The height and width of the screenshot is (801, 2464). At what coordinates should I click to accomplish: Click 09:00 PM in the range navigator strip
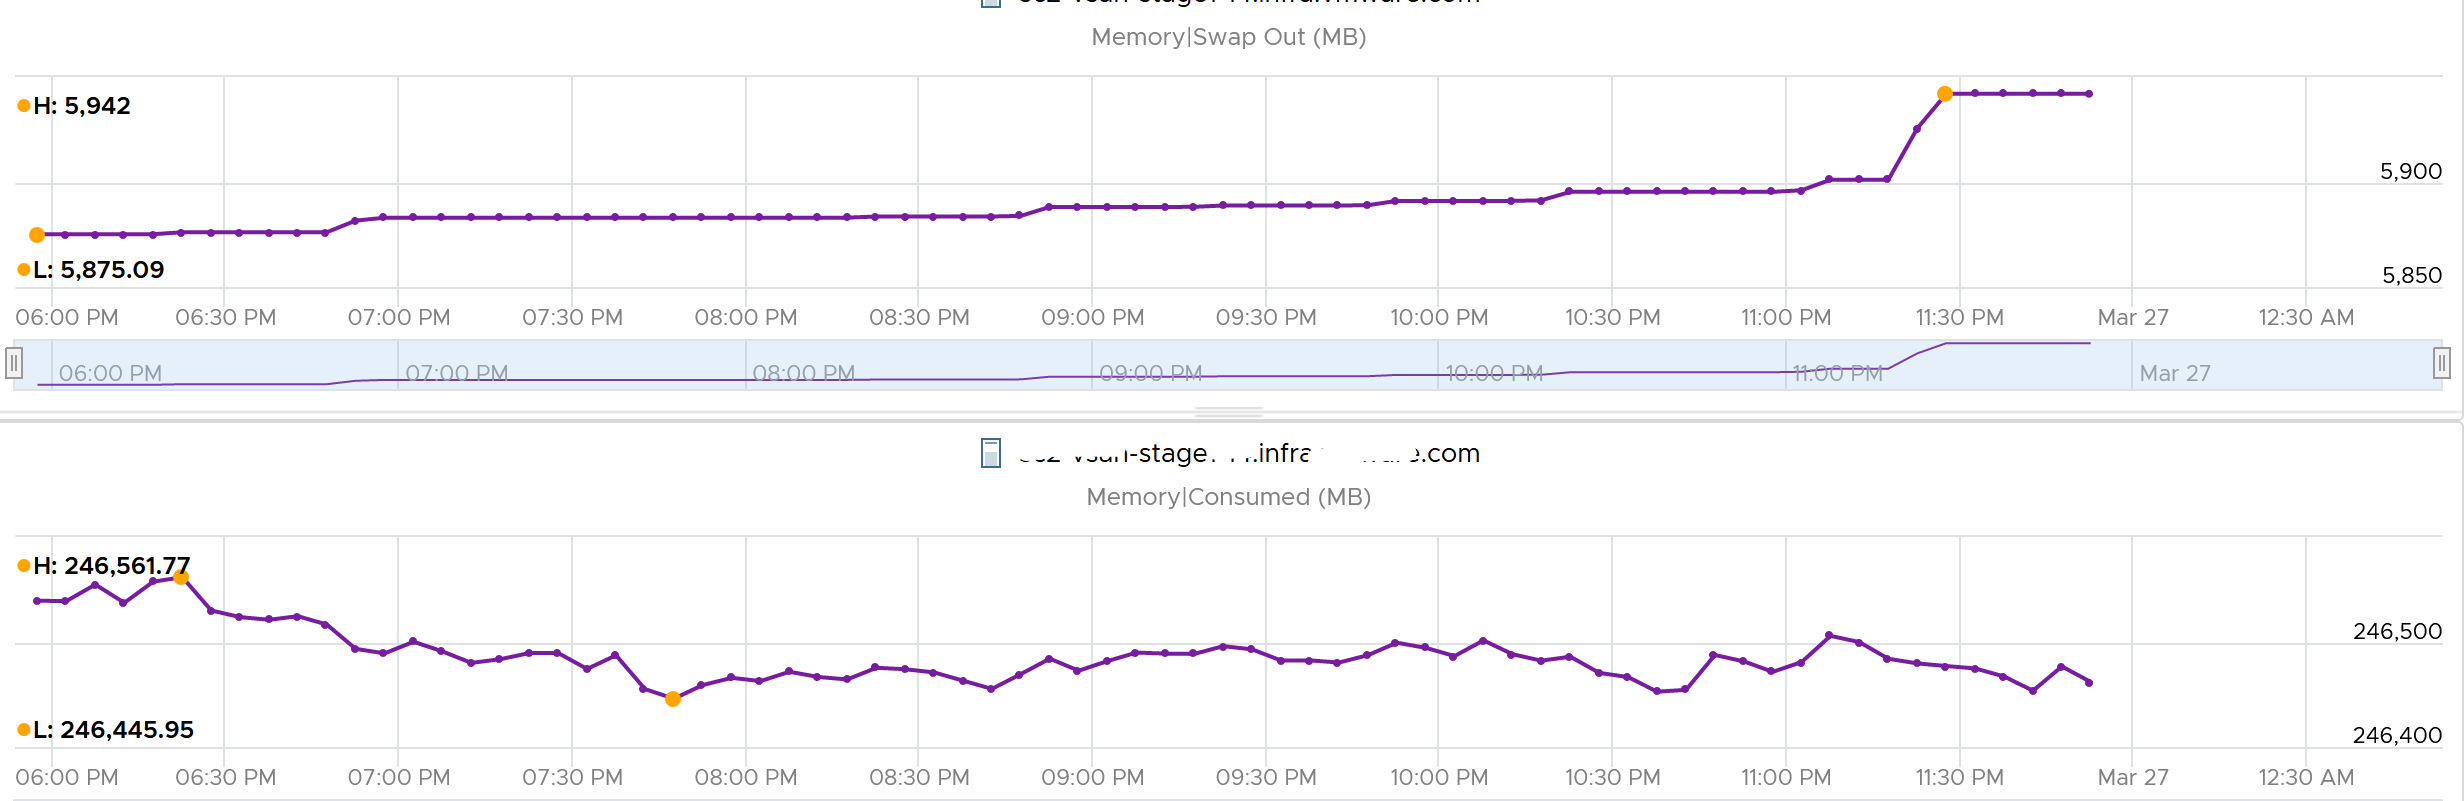pyautogui.click(x=1151, y=373)
